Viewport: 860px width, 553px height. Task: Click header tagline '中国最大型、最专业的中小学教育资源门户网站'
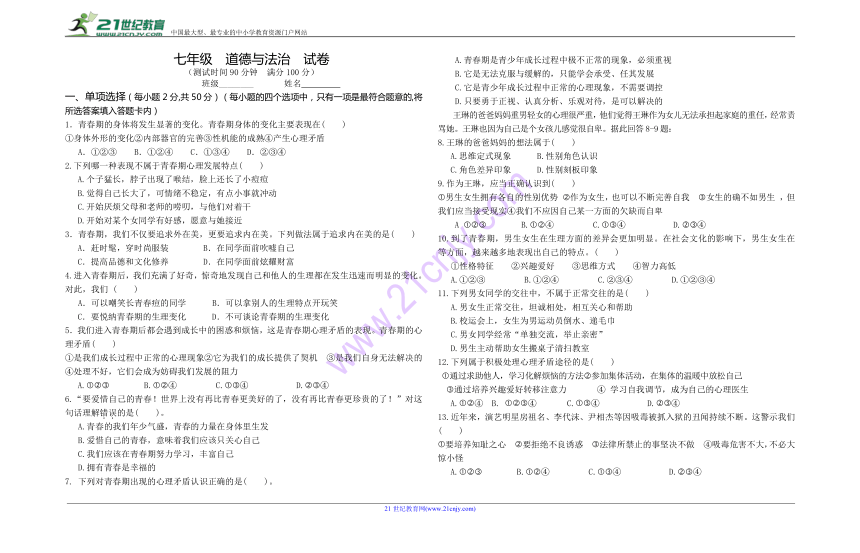(x=239, y=32)
